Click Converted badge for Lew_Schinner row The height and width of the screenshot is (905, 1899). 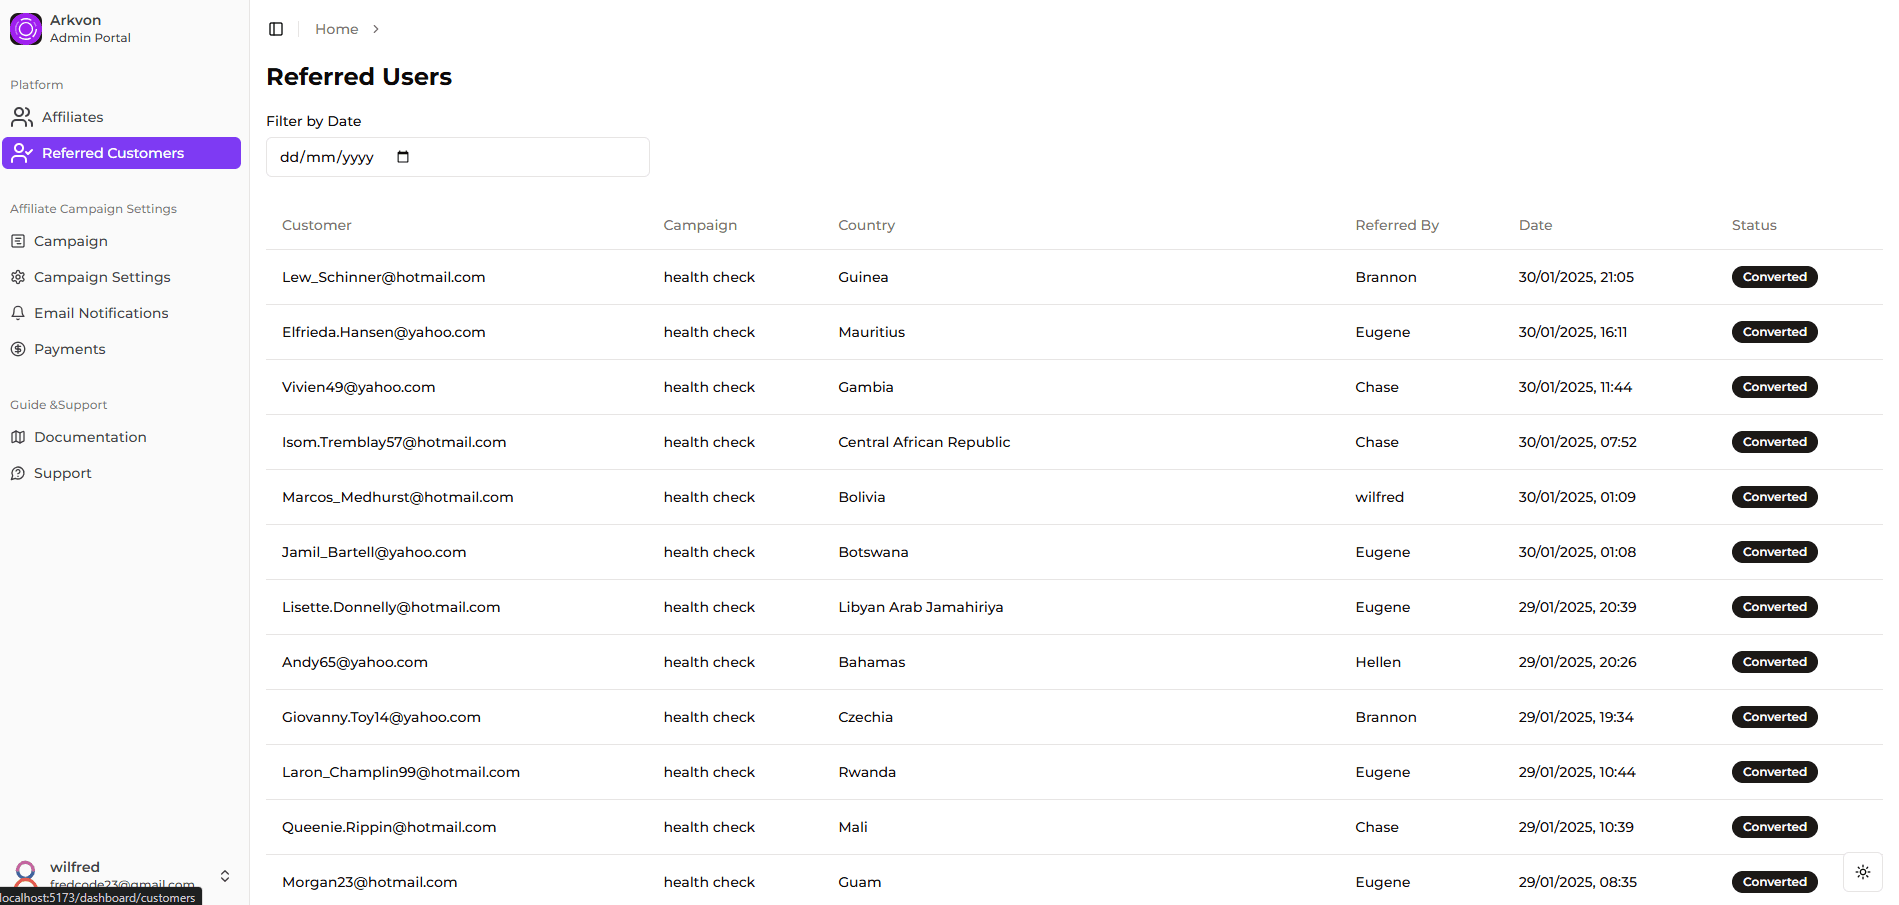tap(1774, 277)
